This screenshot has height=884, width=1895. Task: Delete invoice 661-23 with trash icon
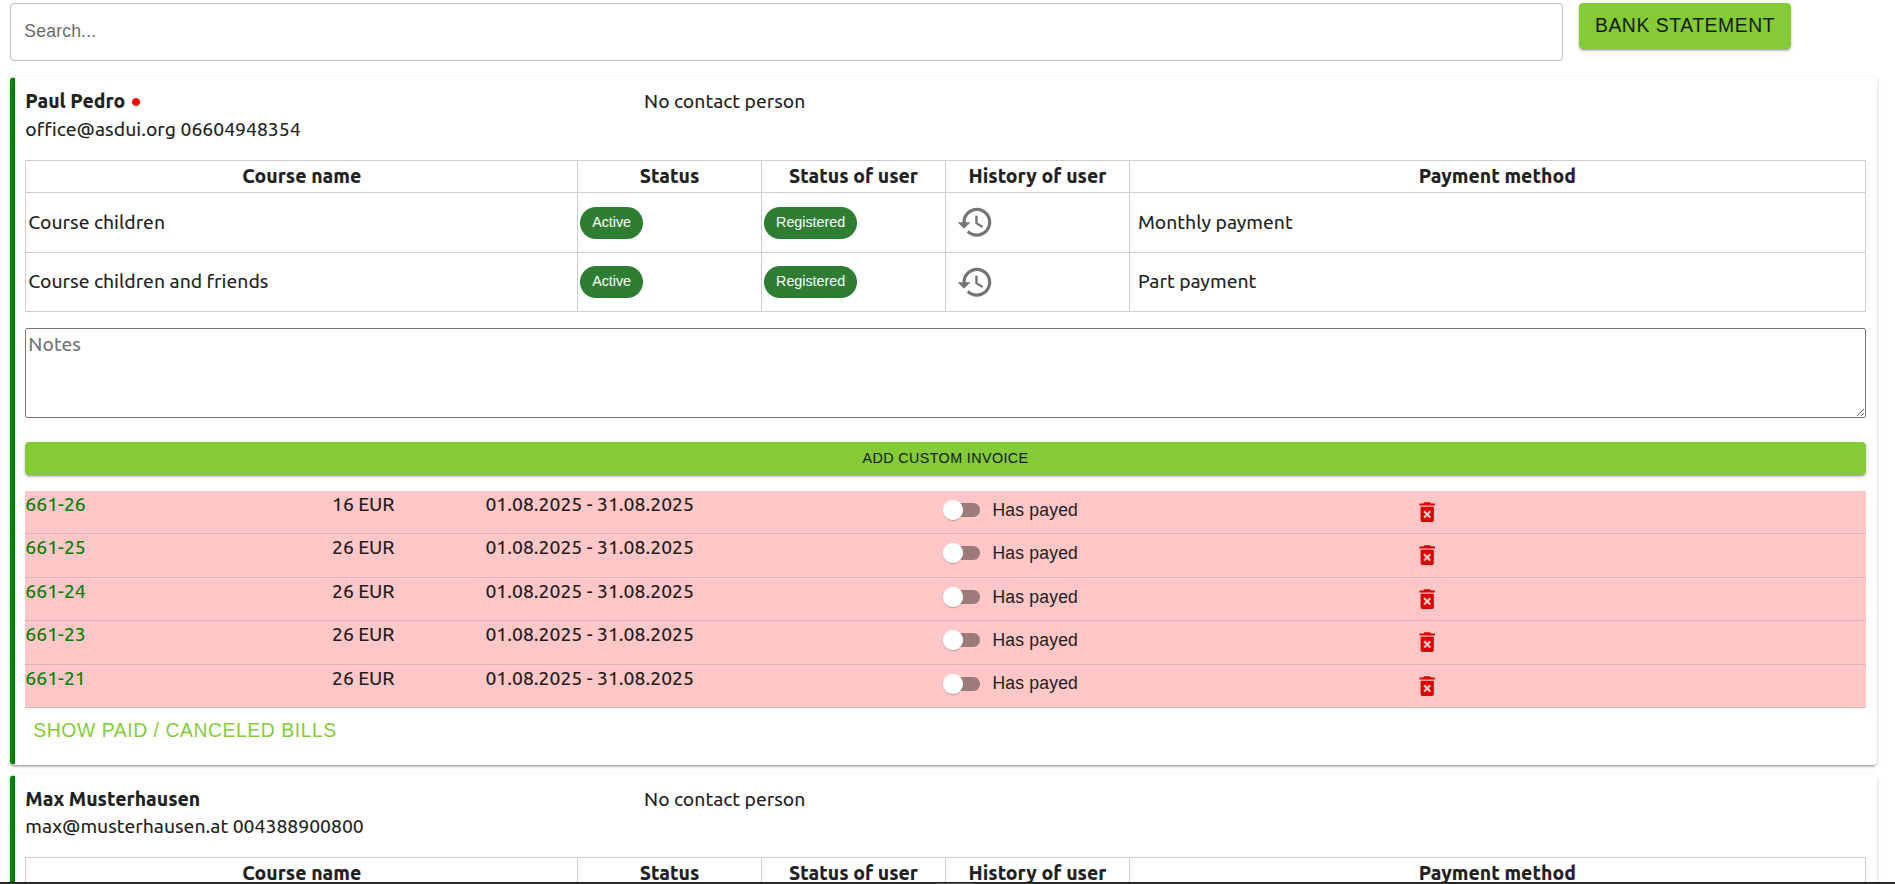(x=1427, y=642)
